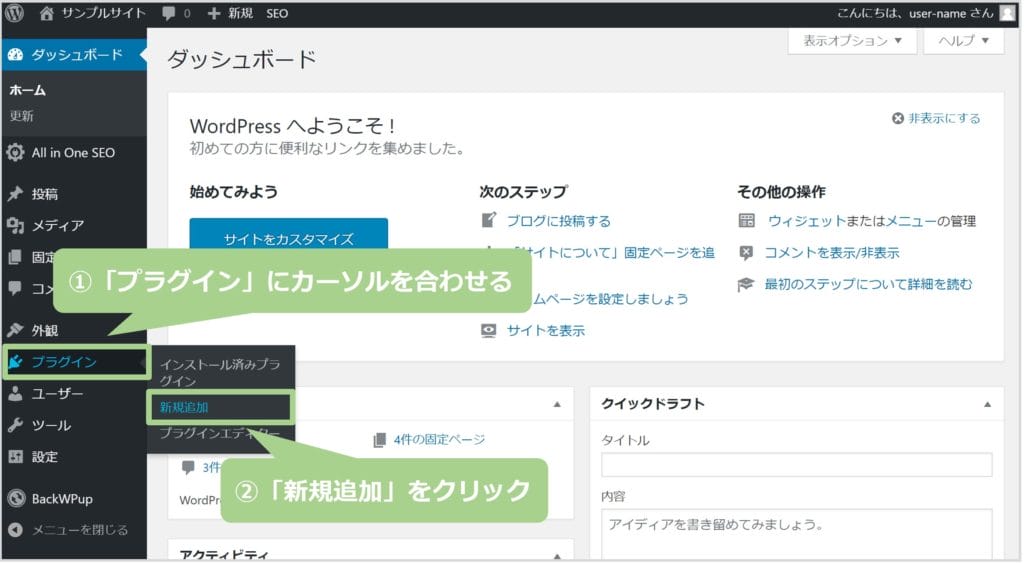This screenshot has width=1024, height=564.
Task: Click the プラグイン plug icon
Action: (15, 362)
